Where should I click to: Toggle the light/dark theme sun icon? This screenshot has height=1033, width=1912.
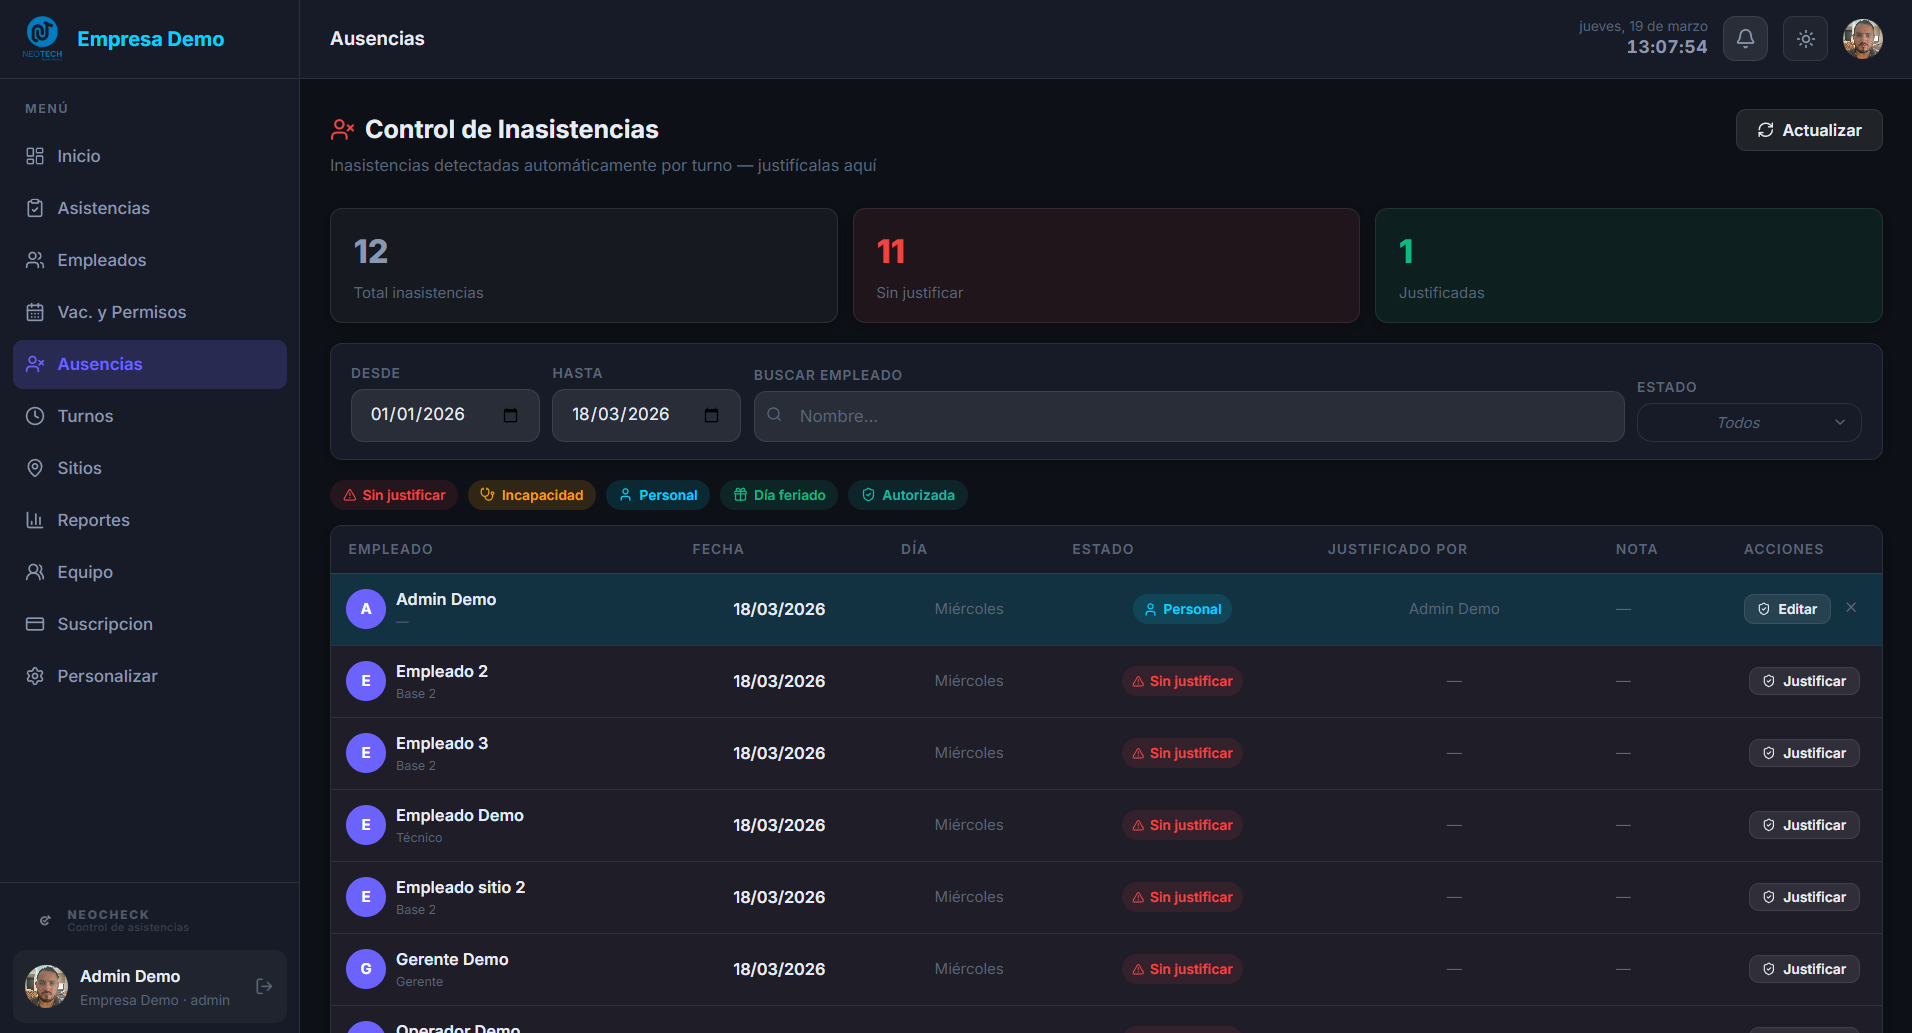[1805, 39]
